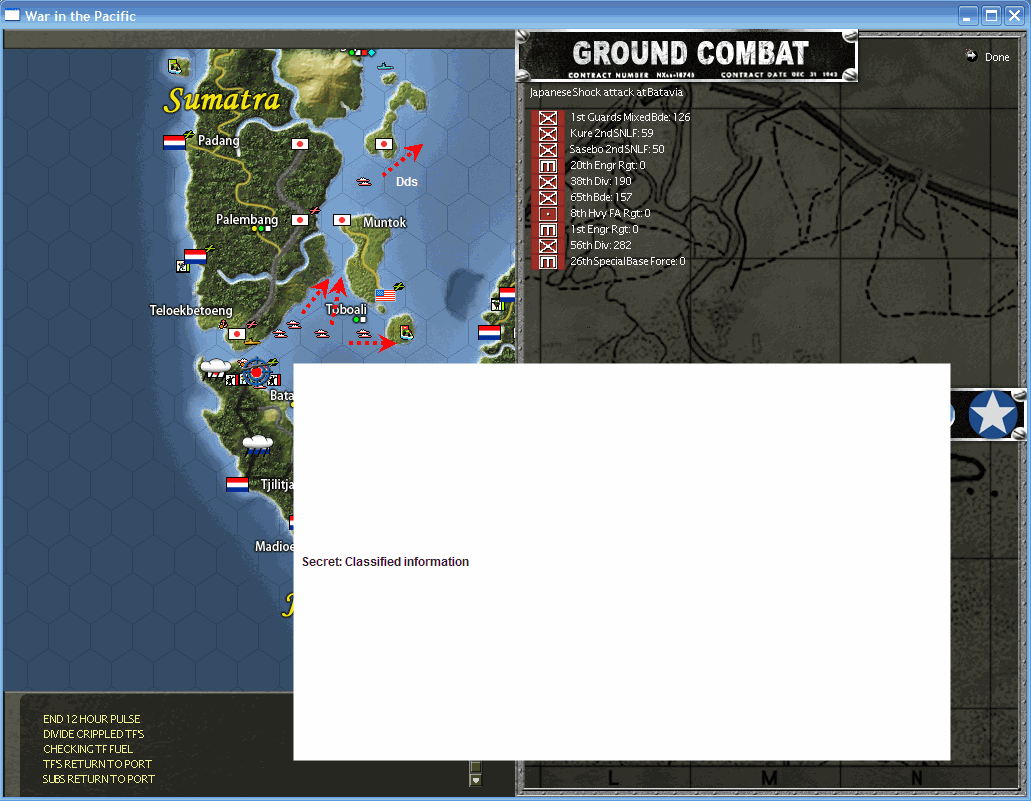
Task: Click '38th Div: 190' row
Action: pyautogui.click(x=600, y=182)
